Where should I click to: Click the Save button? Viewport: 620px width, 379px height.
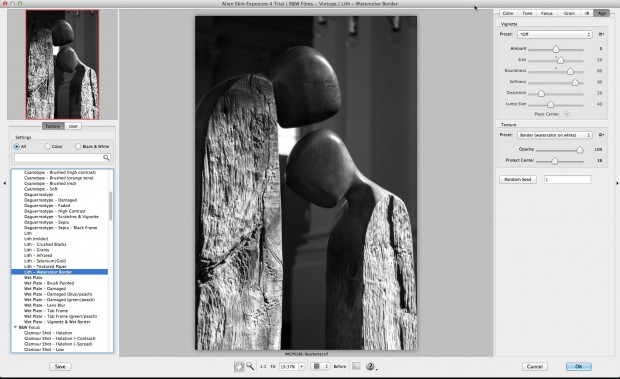coord(60,367)
